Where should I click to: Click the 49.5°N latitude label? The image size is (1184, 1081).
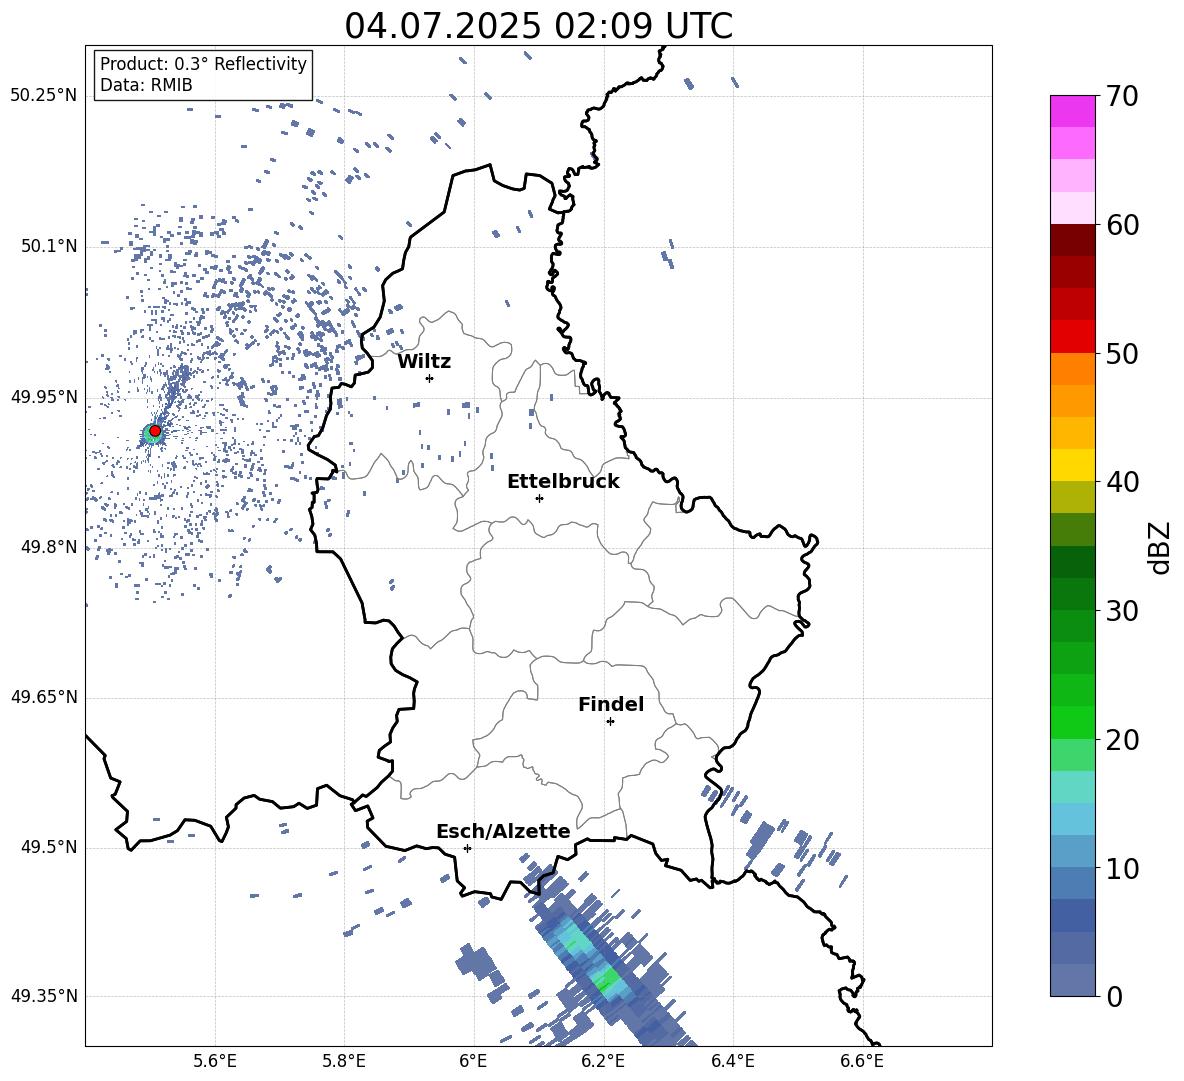49,847
